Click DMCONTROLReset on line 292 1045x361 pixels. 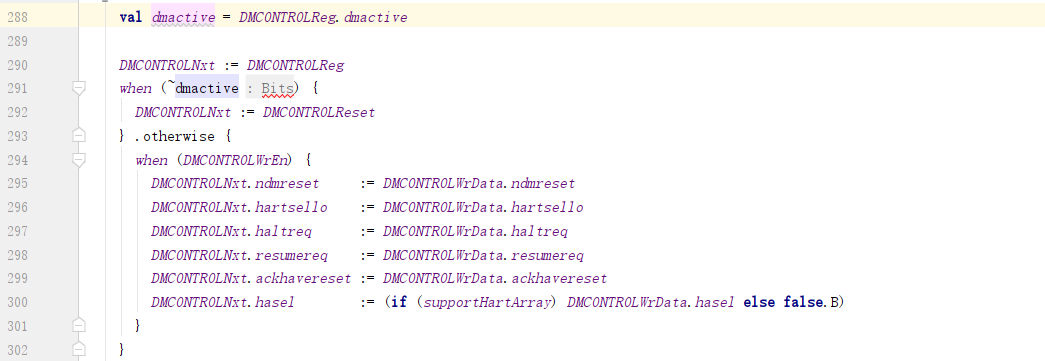[319, 113]
